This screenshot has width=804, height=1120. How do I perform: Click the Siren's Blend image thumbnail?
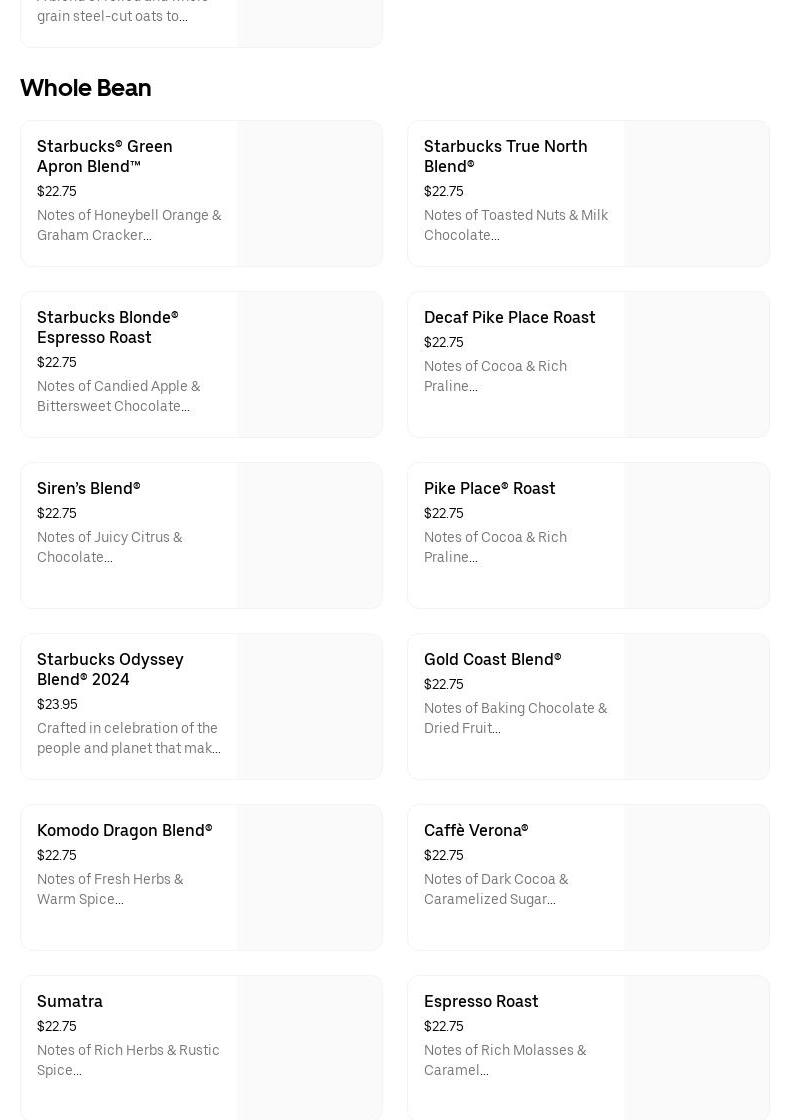309,536
